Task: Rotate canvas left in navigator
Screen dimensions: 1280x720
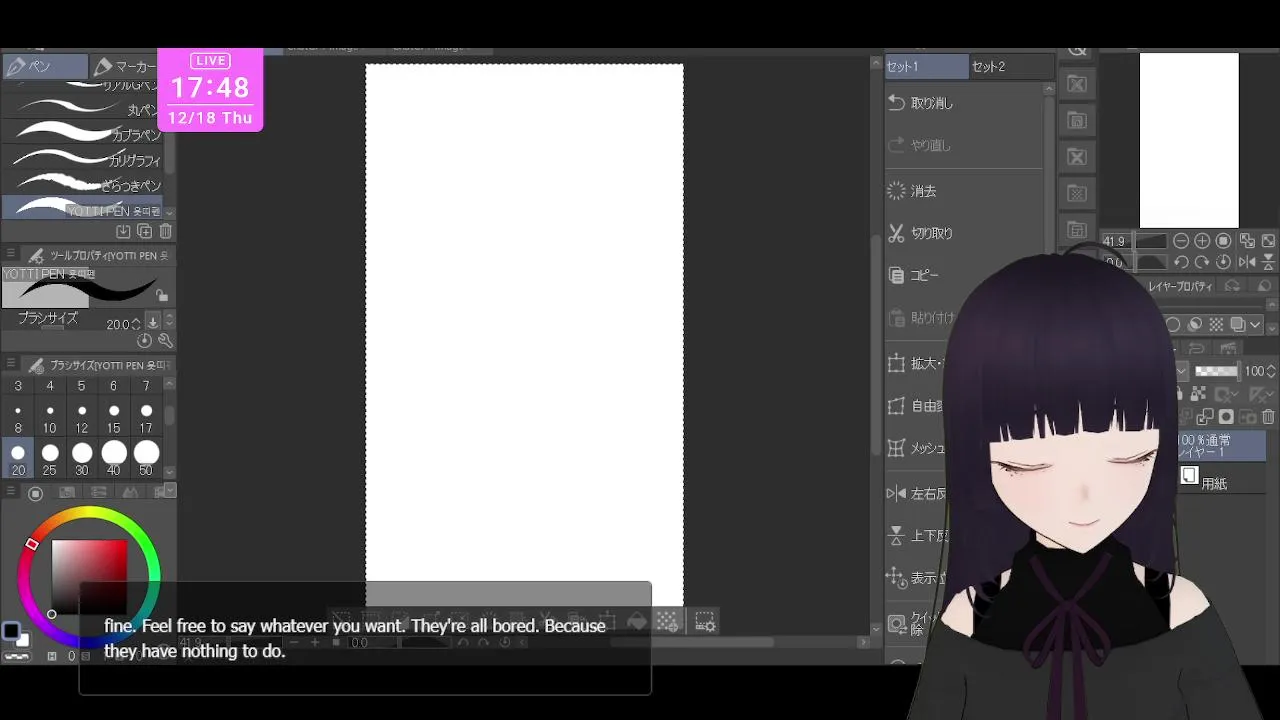Action: click(1181, 262)
